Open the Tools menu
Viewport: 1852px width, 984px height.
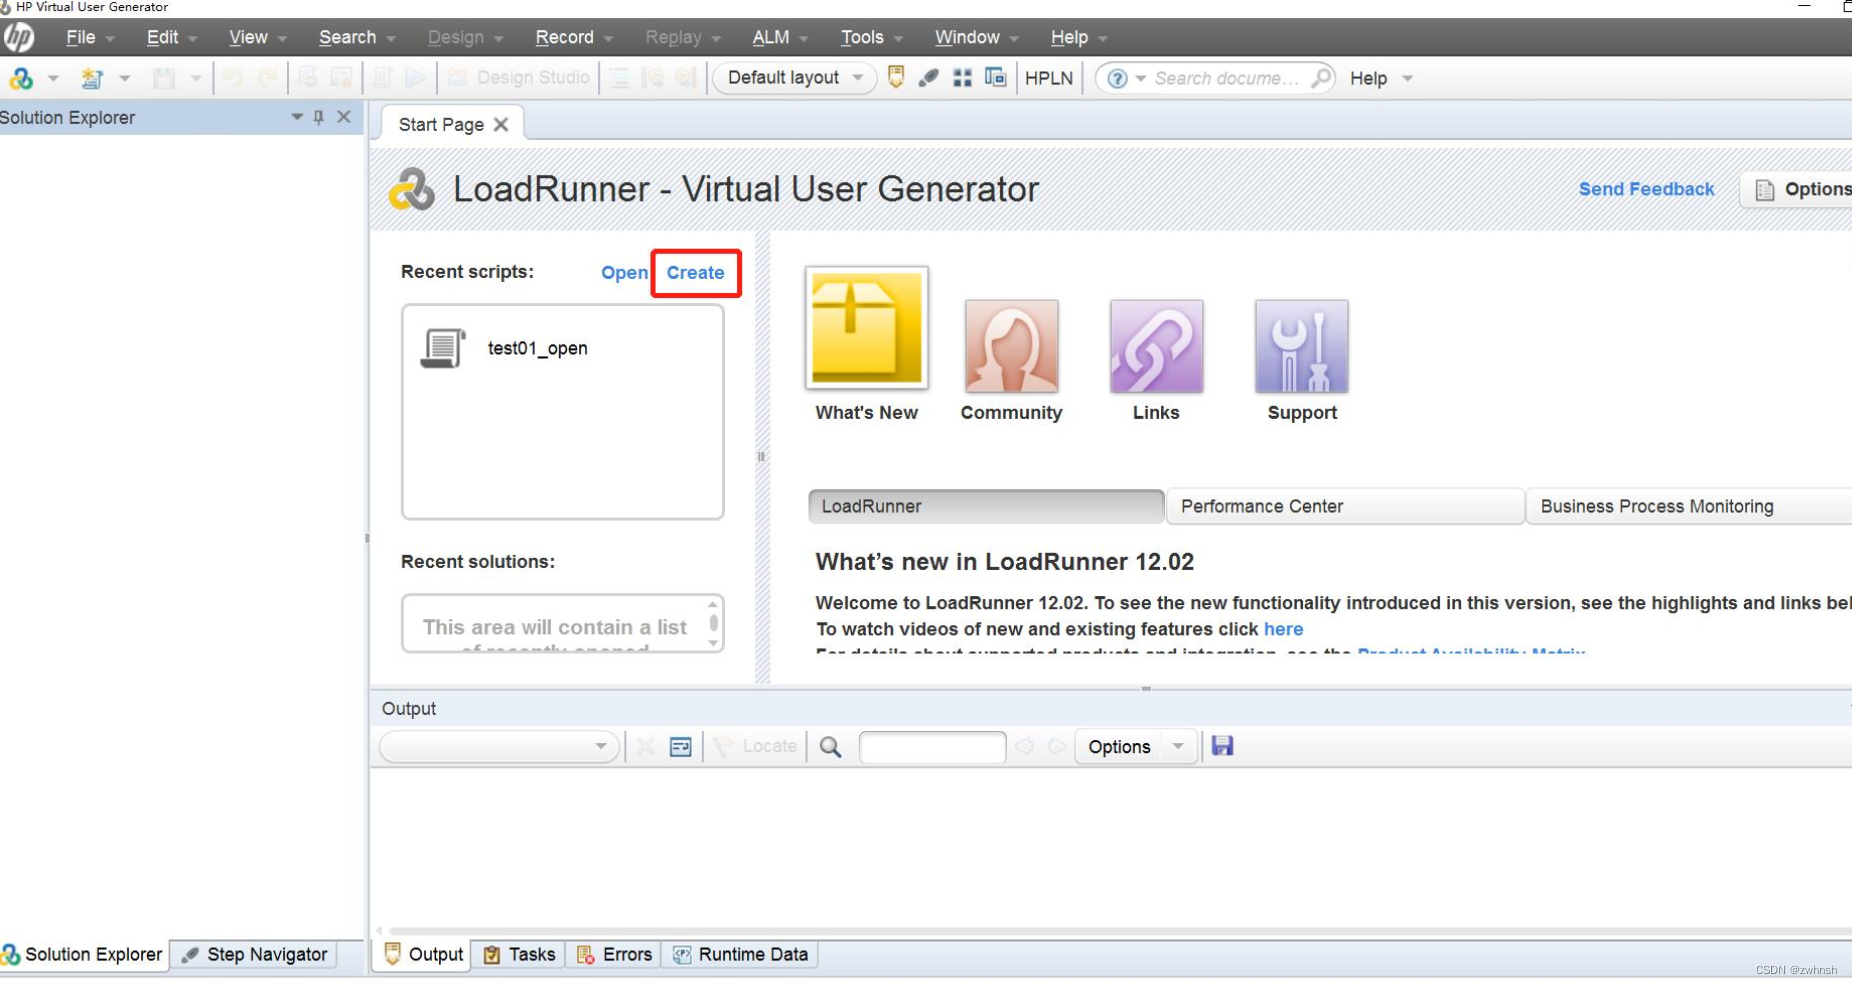click(x=862, y=37)
